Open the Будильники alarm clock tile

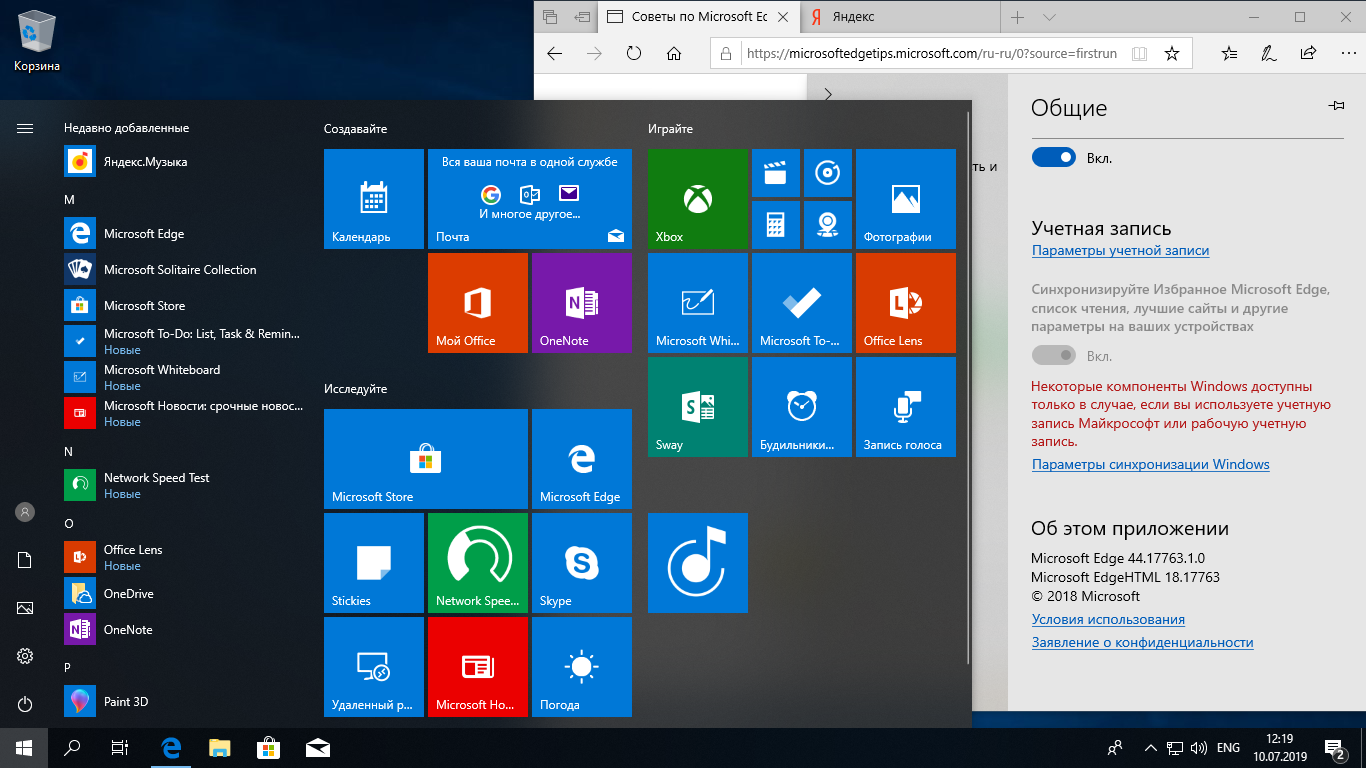pyautogui.click(x=802, y=407)
